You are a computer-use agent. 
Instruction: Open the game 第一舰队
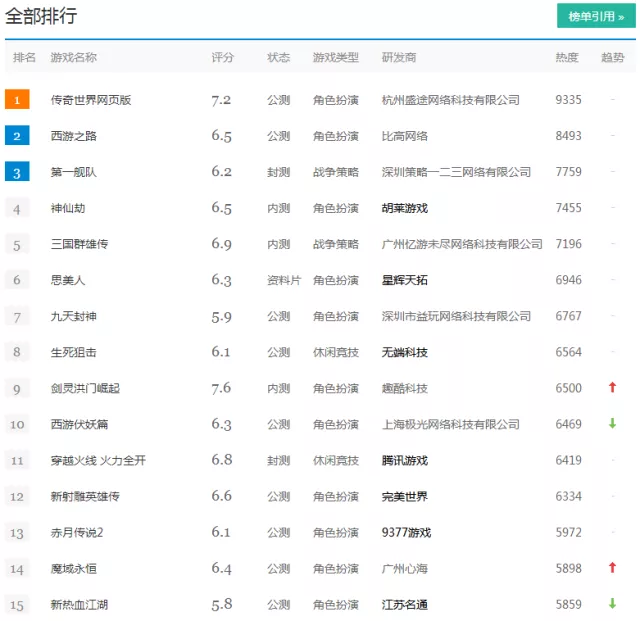coord(73,172)
